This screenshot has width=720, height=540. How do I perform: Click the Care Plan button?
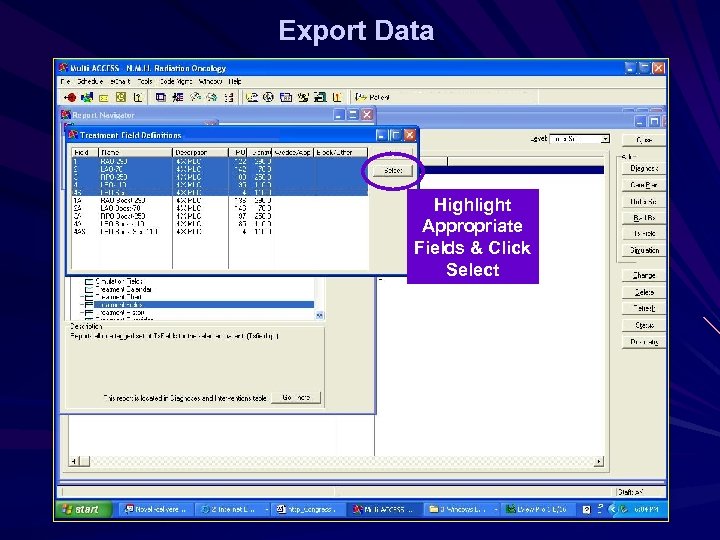coord(644,185)
